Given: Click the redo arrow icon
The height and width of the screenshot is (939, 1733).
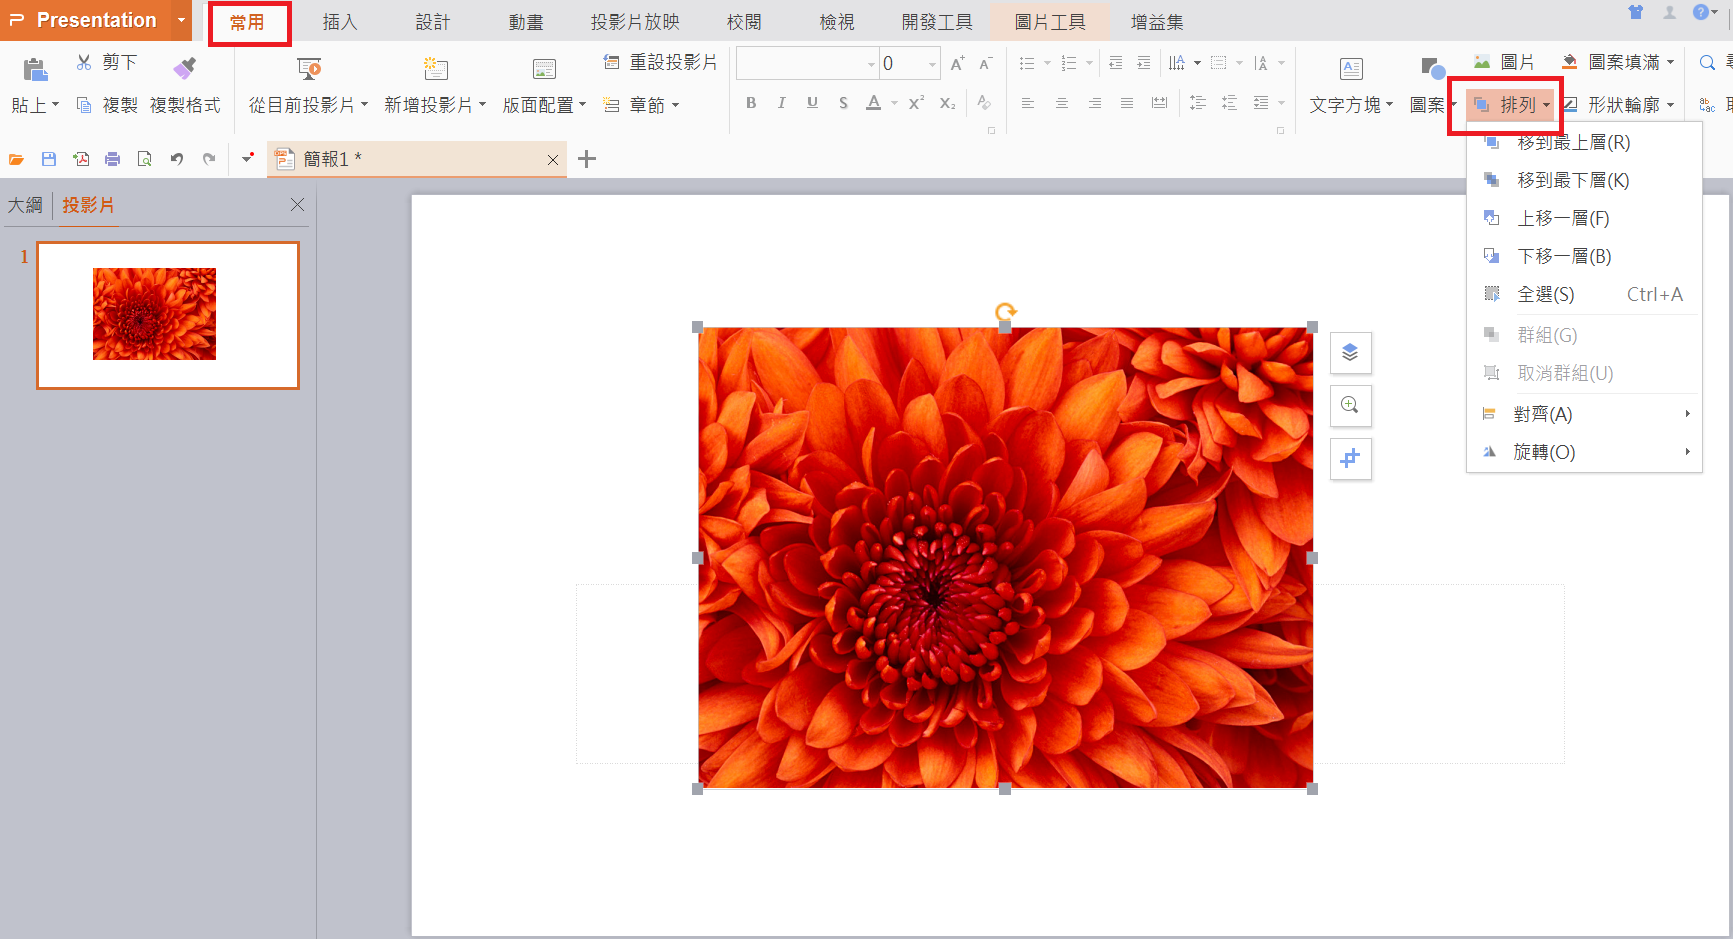Looking at the screenshot, I should (209, 159).
